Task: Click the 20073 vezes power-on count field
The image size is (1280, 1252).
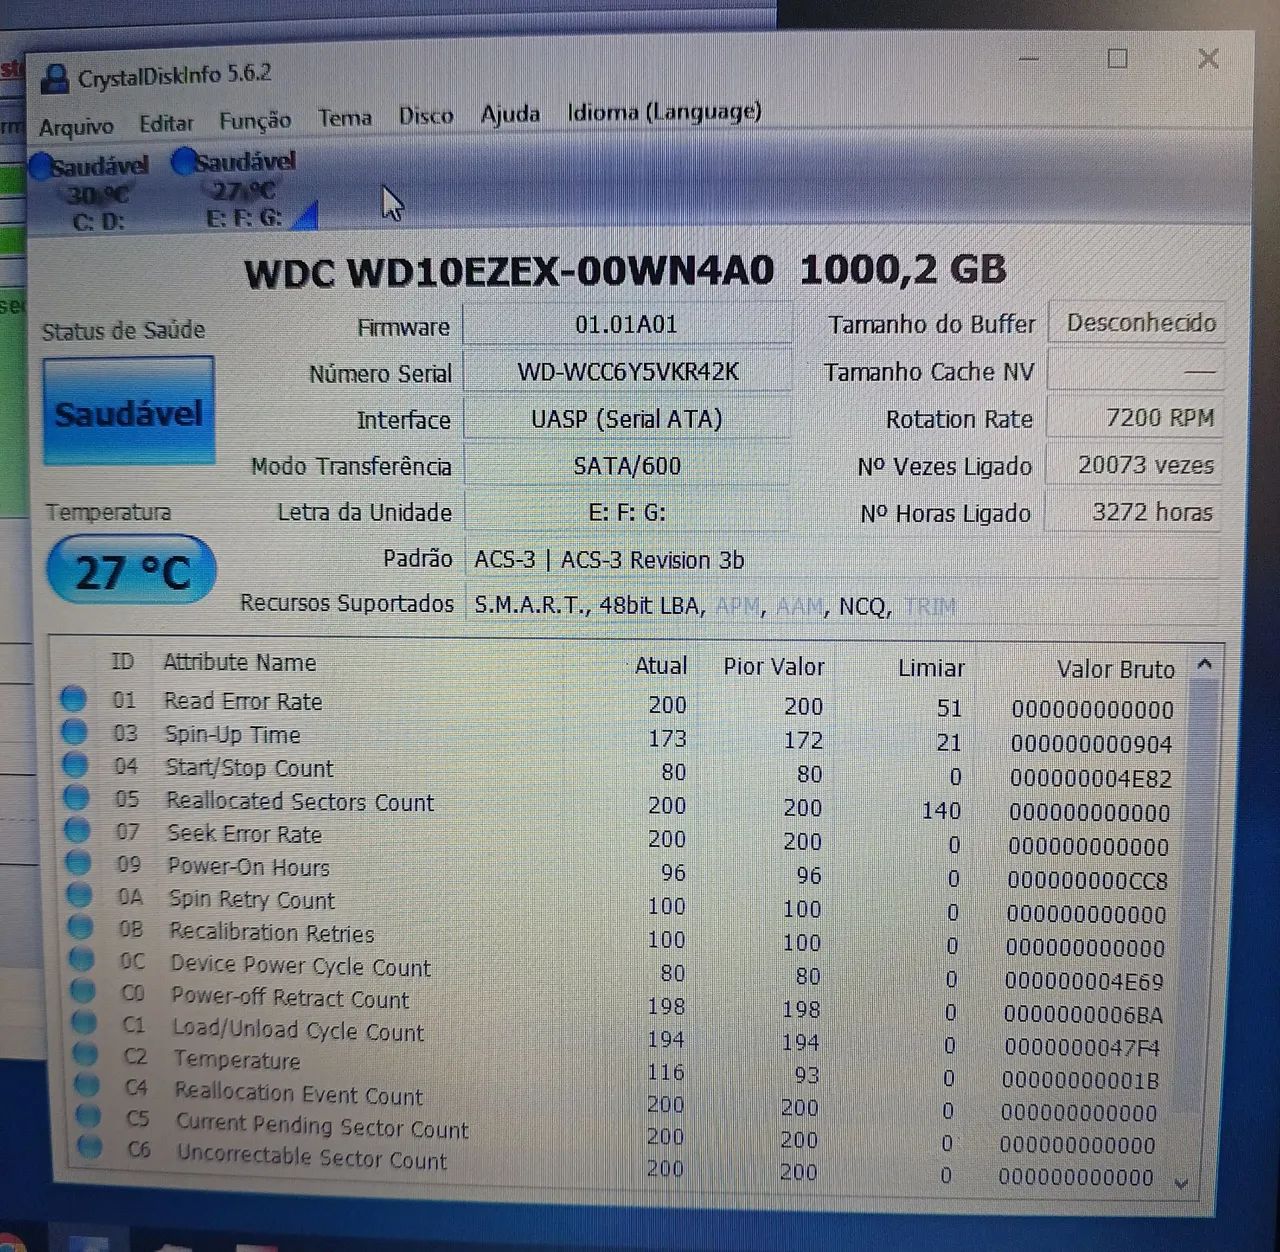Action: [1134, 465]
